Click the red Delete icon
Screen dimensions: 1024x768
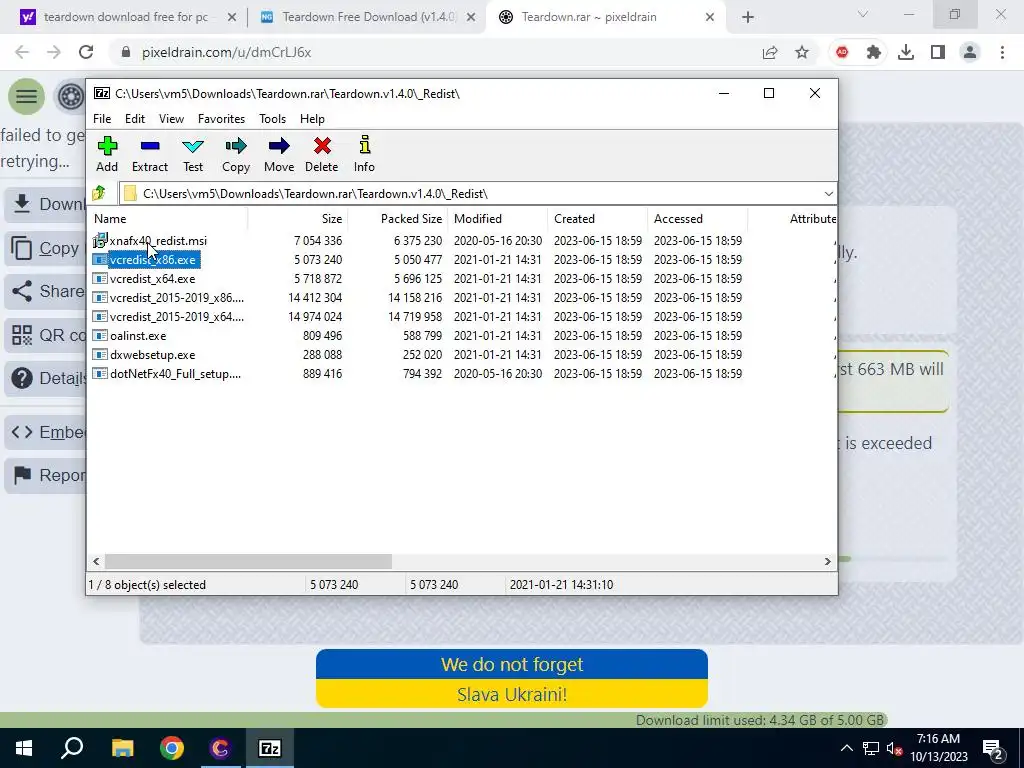point(321,154)
